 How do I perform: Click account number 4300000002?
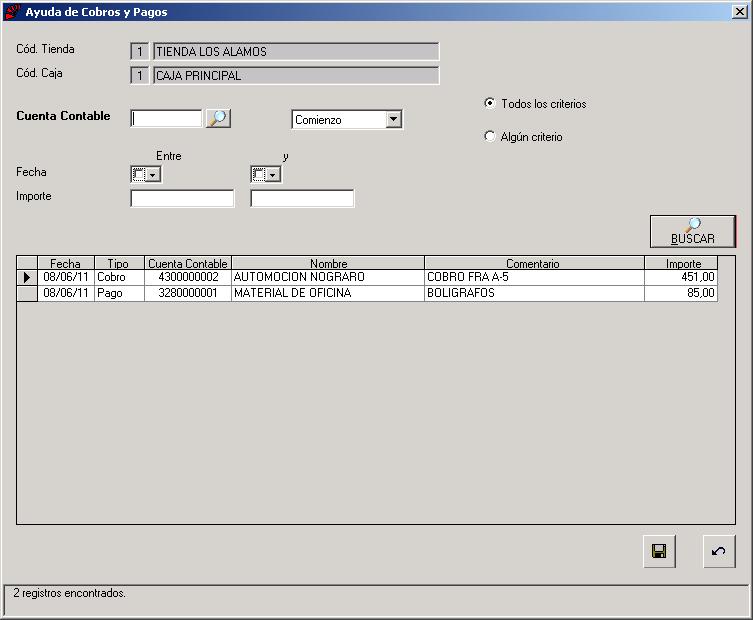(x=188, y=277)
